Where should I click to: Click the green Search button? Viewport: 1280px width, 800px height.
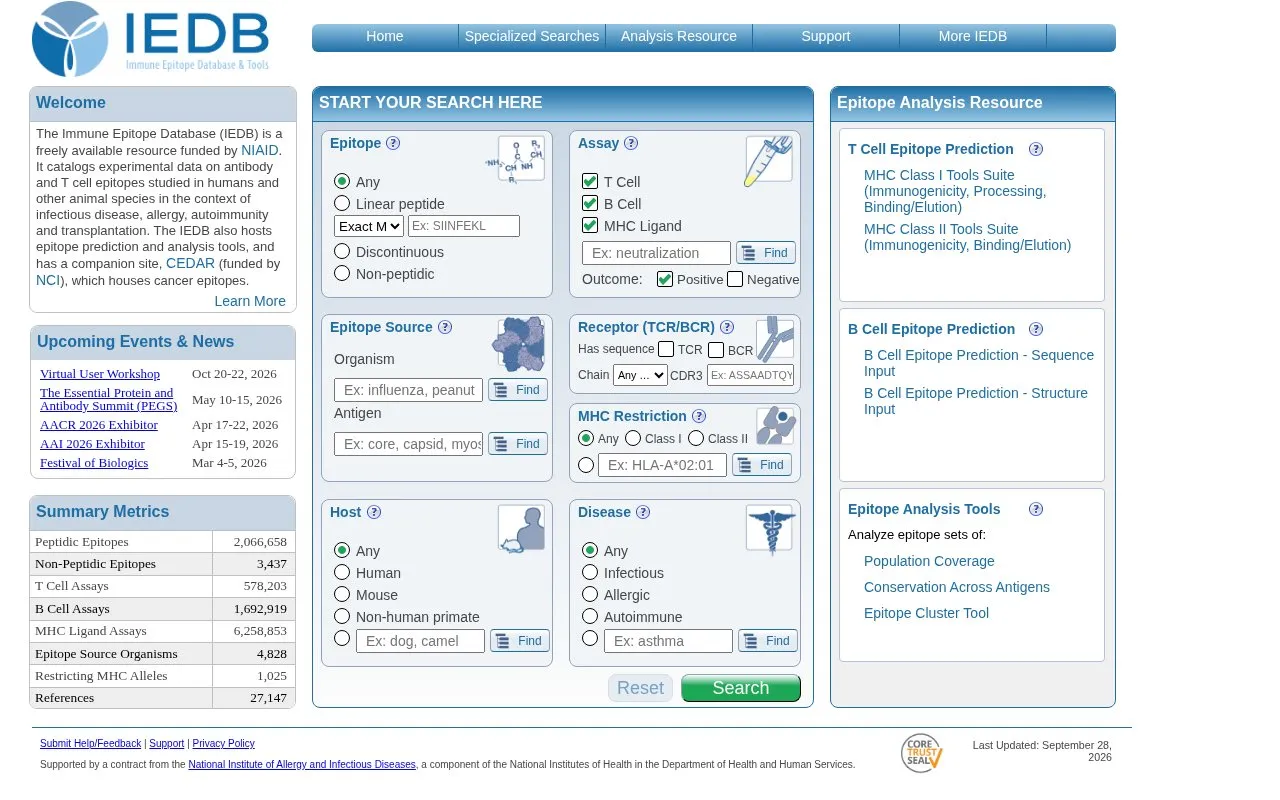[741, 688]
